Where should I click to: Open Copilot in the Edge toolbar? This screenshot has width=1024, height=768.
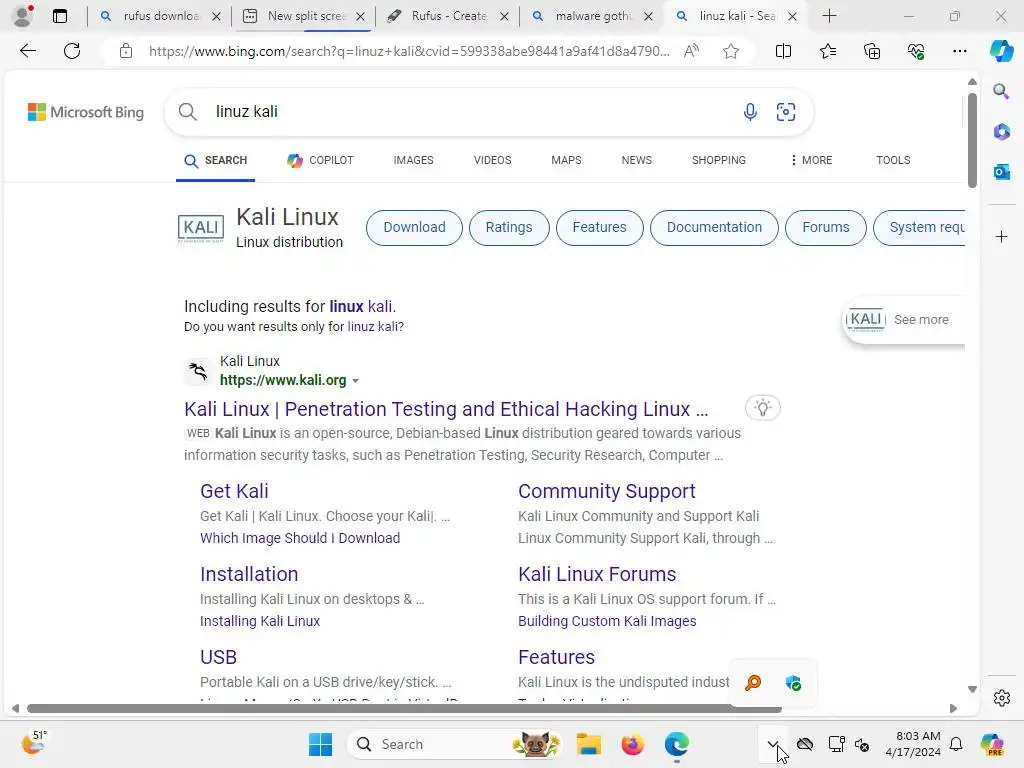coord(1001,51)
